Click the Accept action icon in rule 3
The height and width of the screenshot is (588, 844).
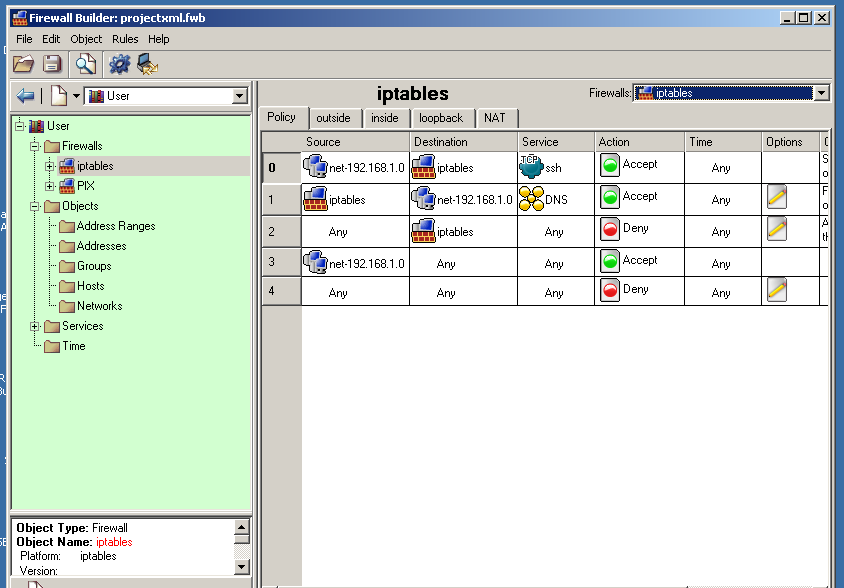[610, 262]
